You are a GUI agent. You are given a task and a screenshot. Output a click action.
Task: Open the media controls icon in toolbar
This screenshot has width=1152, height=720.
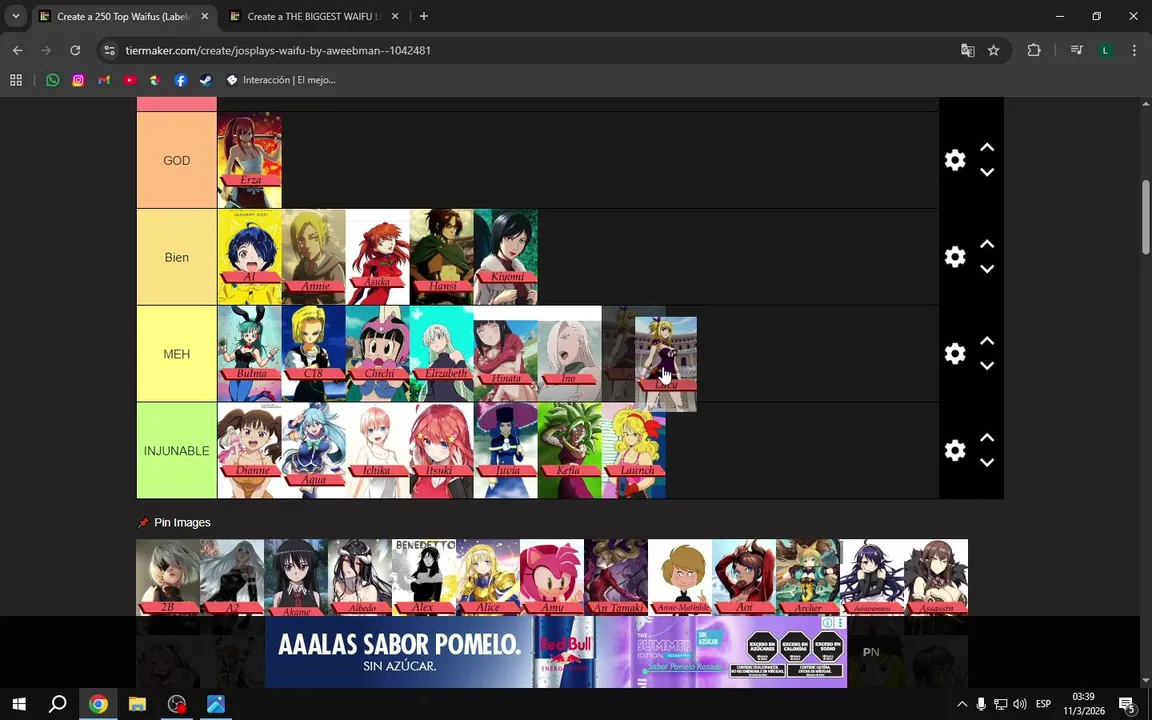click(1076, 50)
